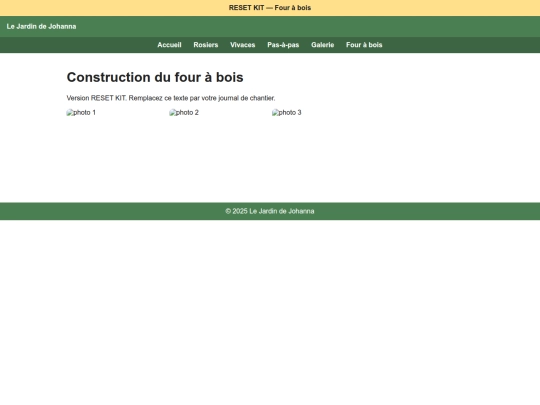540x405 pixels.
Task: Click the Construction du four à bois heading
Action: [155, 77]
